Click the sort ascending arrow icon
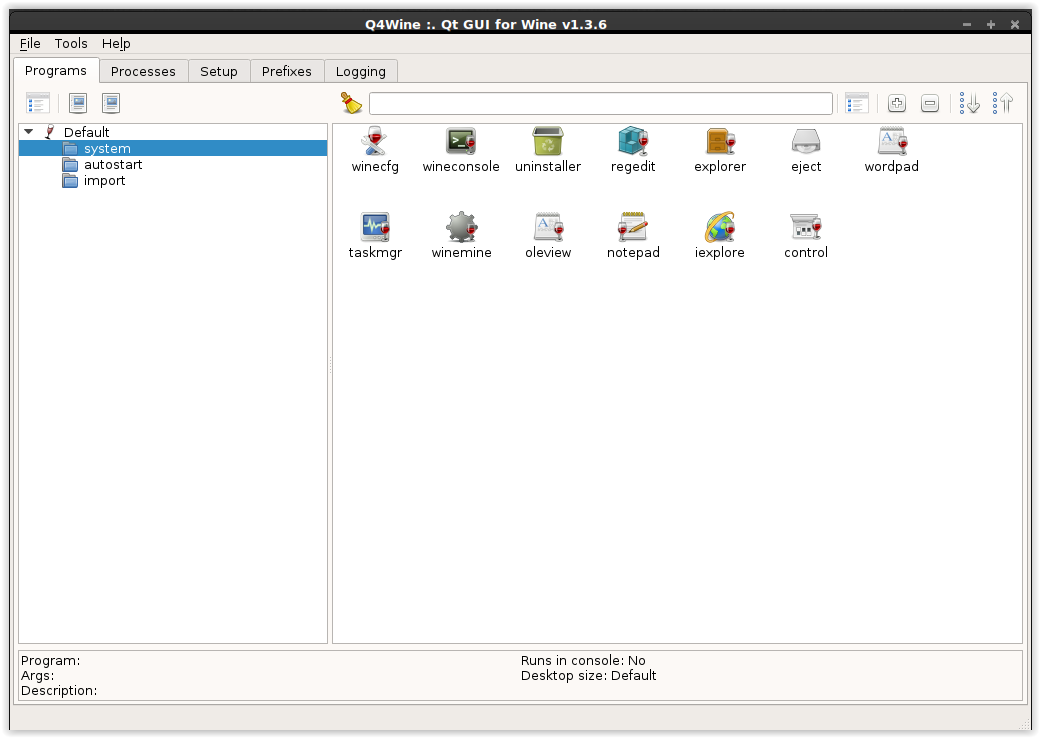 point(1003,103)
